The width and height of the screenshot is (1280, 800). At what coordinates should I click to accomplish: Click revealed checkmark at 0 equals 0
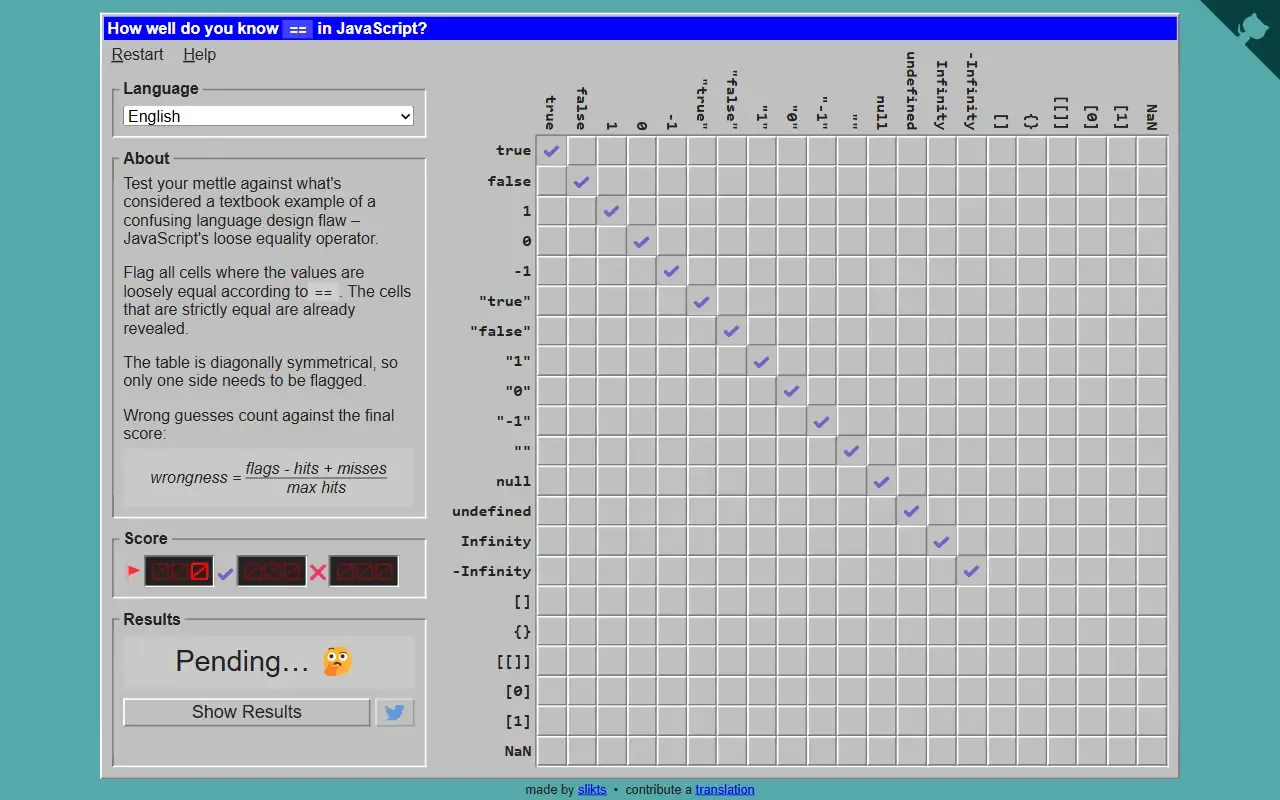(x=642, y=241)
